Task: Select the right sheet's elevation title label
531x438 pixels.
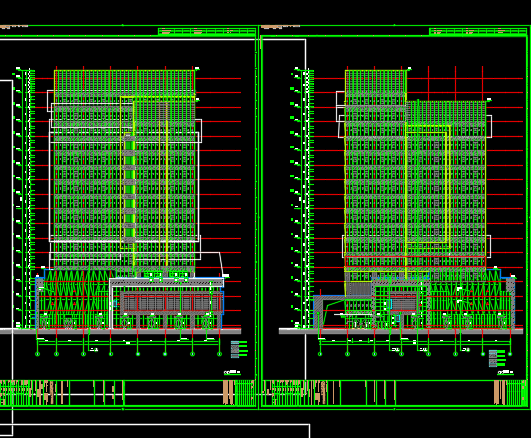Action: click(x=505, y=372)
